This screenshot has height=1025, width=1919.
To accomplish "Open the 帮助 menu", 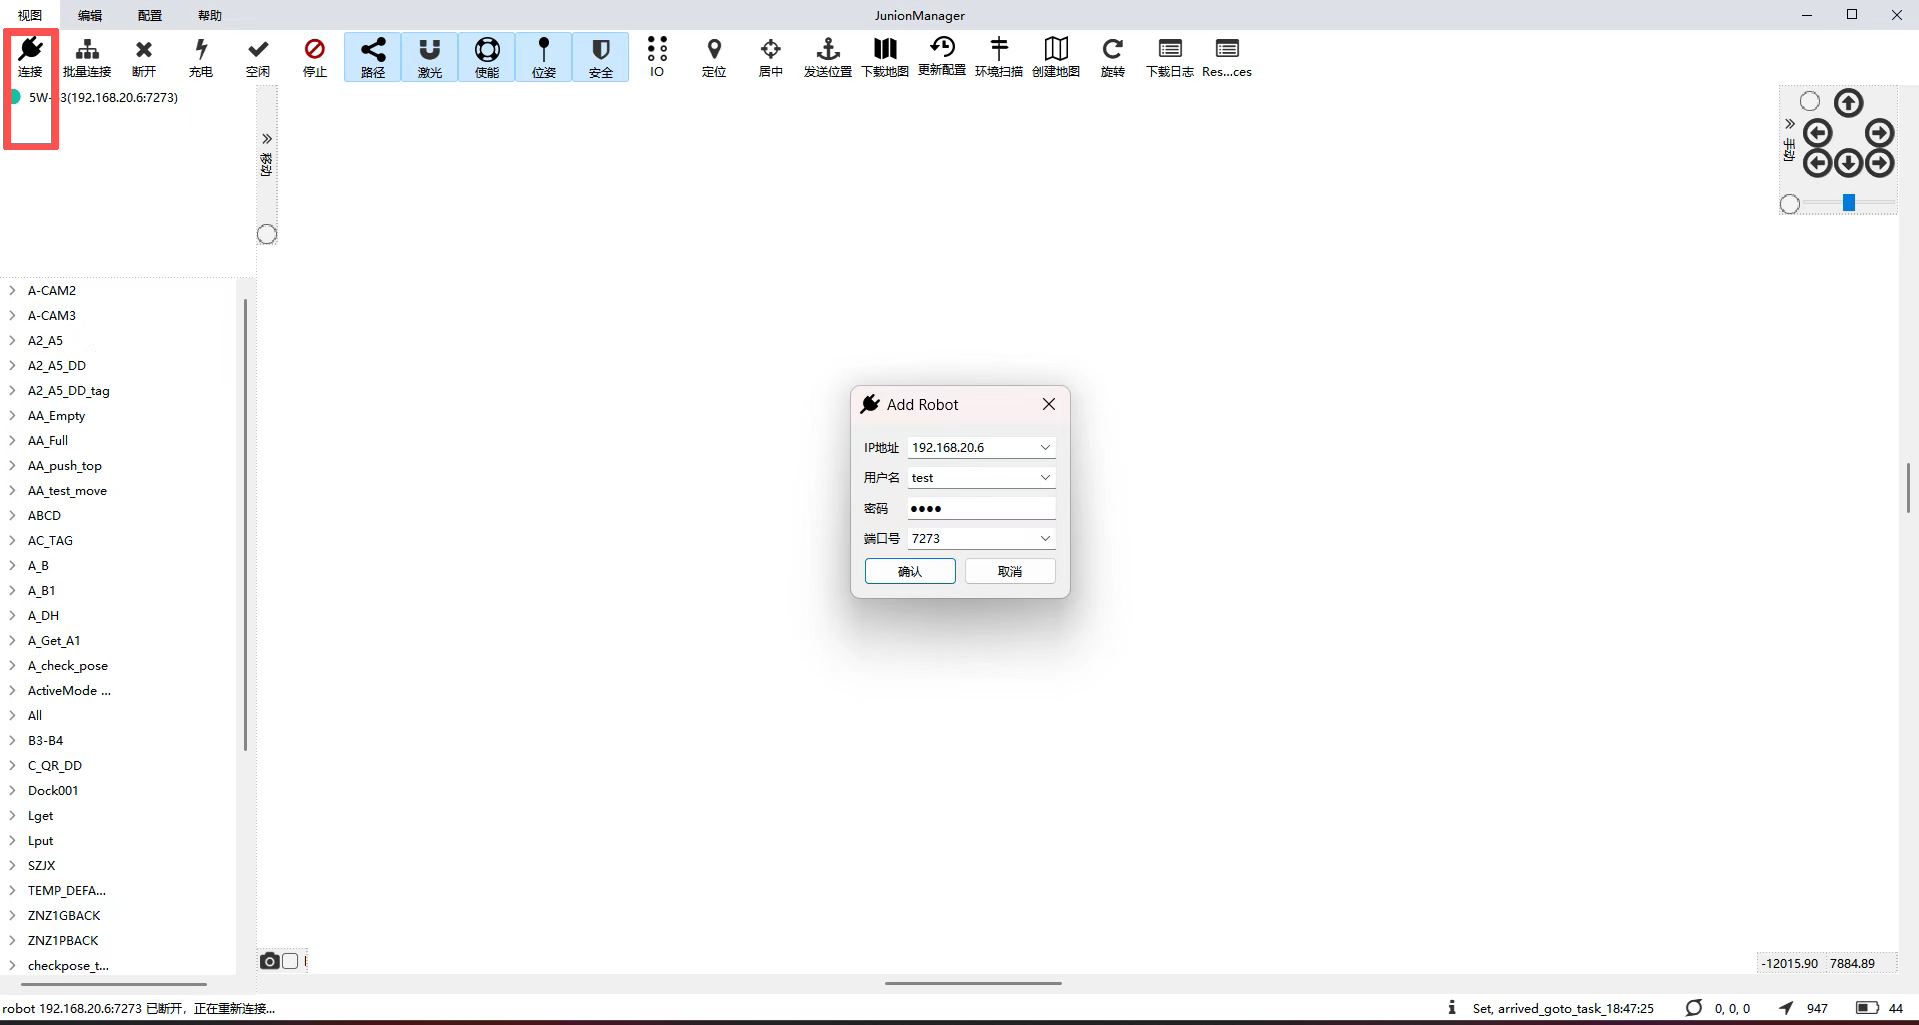I will pos(210,15).
